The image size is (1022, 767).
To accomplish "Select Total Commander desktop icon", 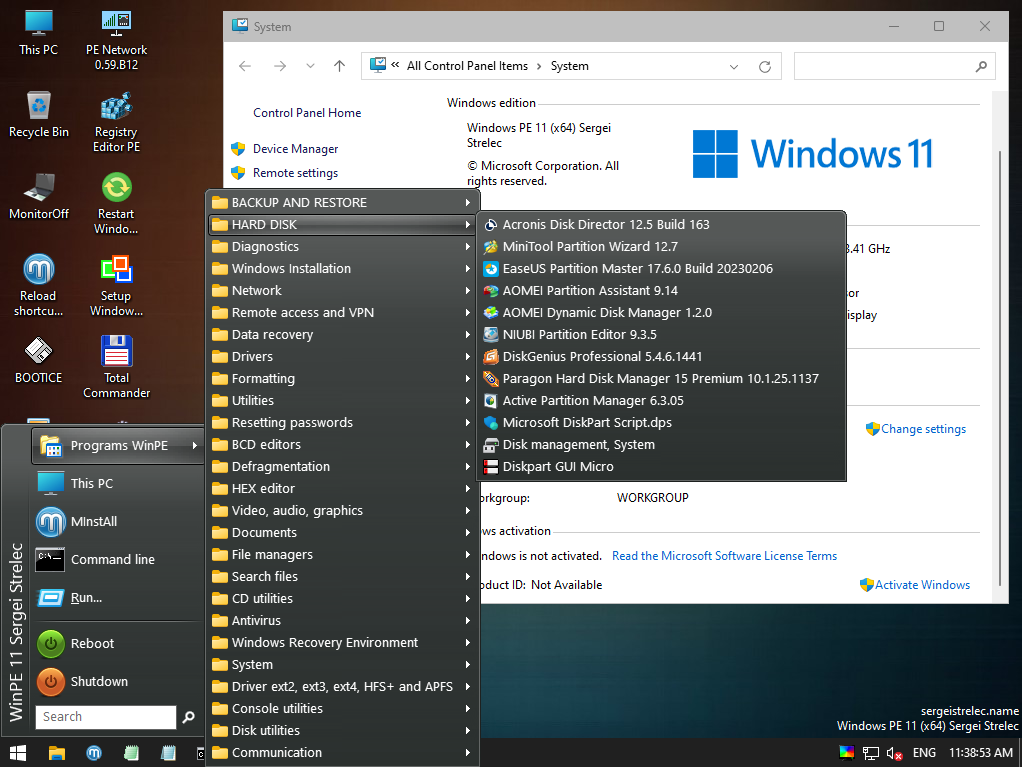I will (116, 367).
